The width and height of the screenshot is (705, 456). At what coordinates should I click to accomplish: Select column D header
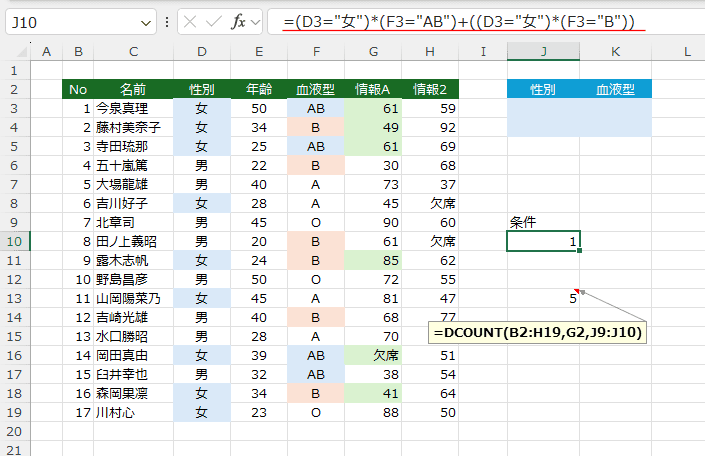coord(202,51)
